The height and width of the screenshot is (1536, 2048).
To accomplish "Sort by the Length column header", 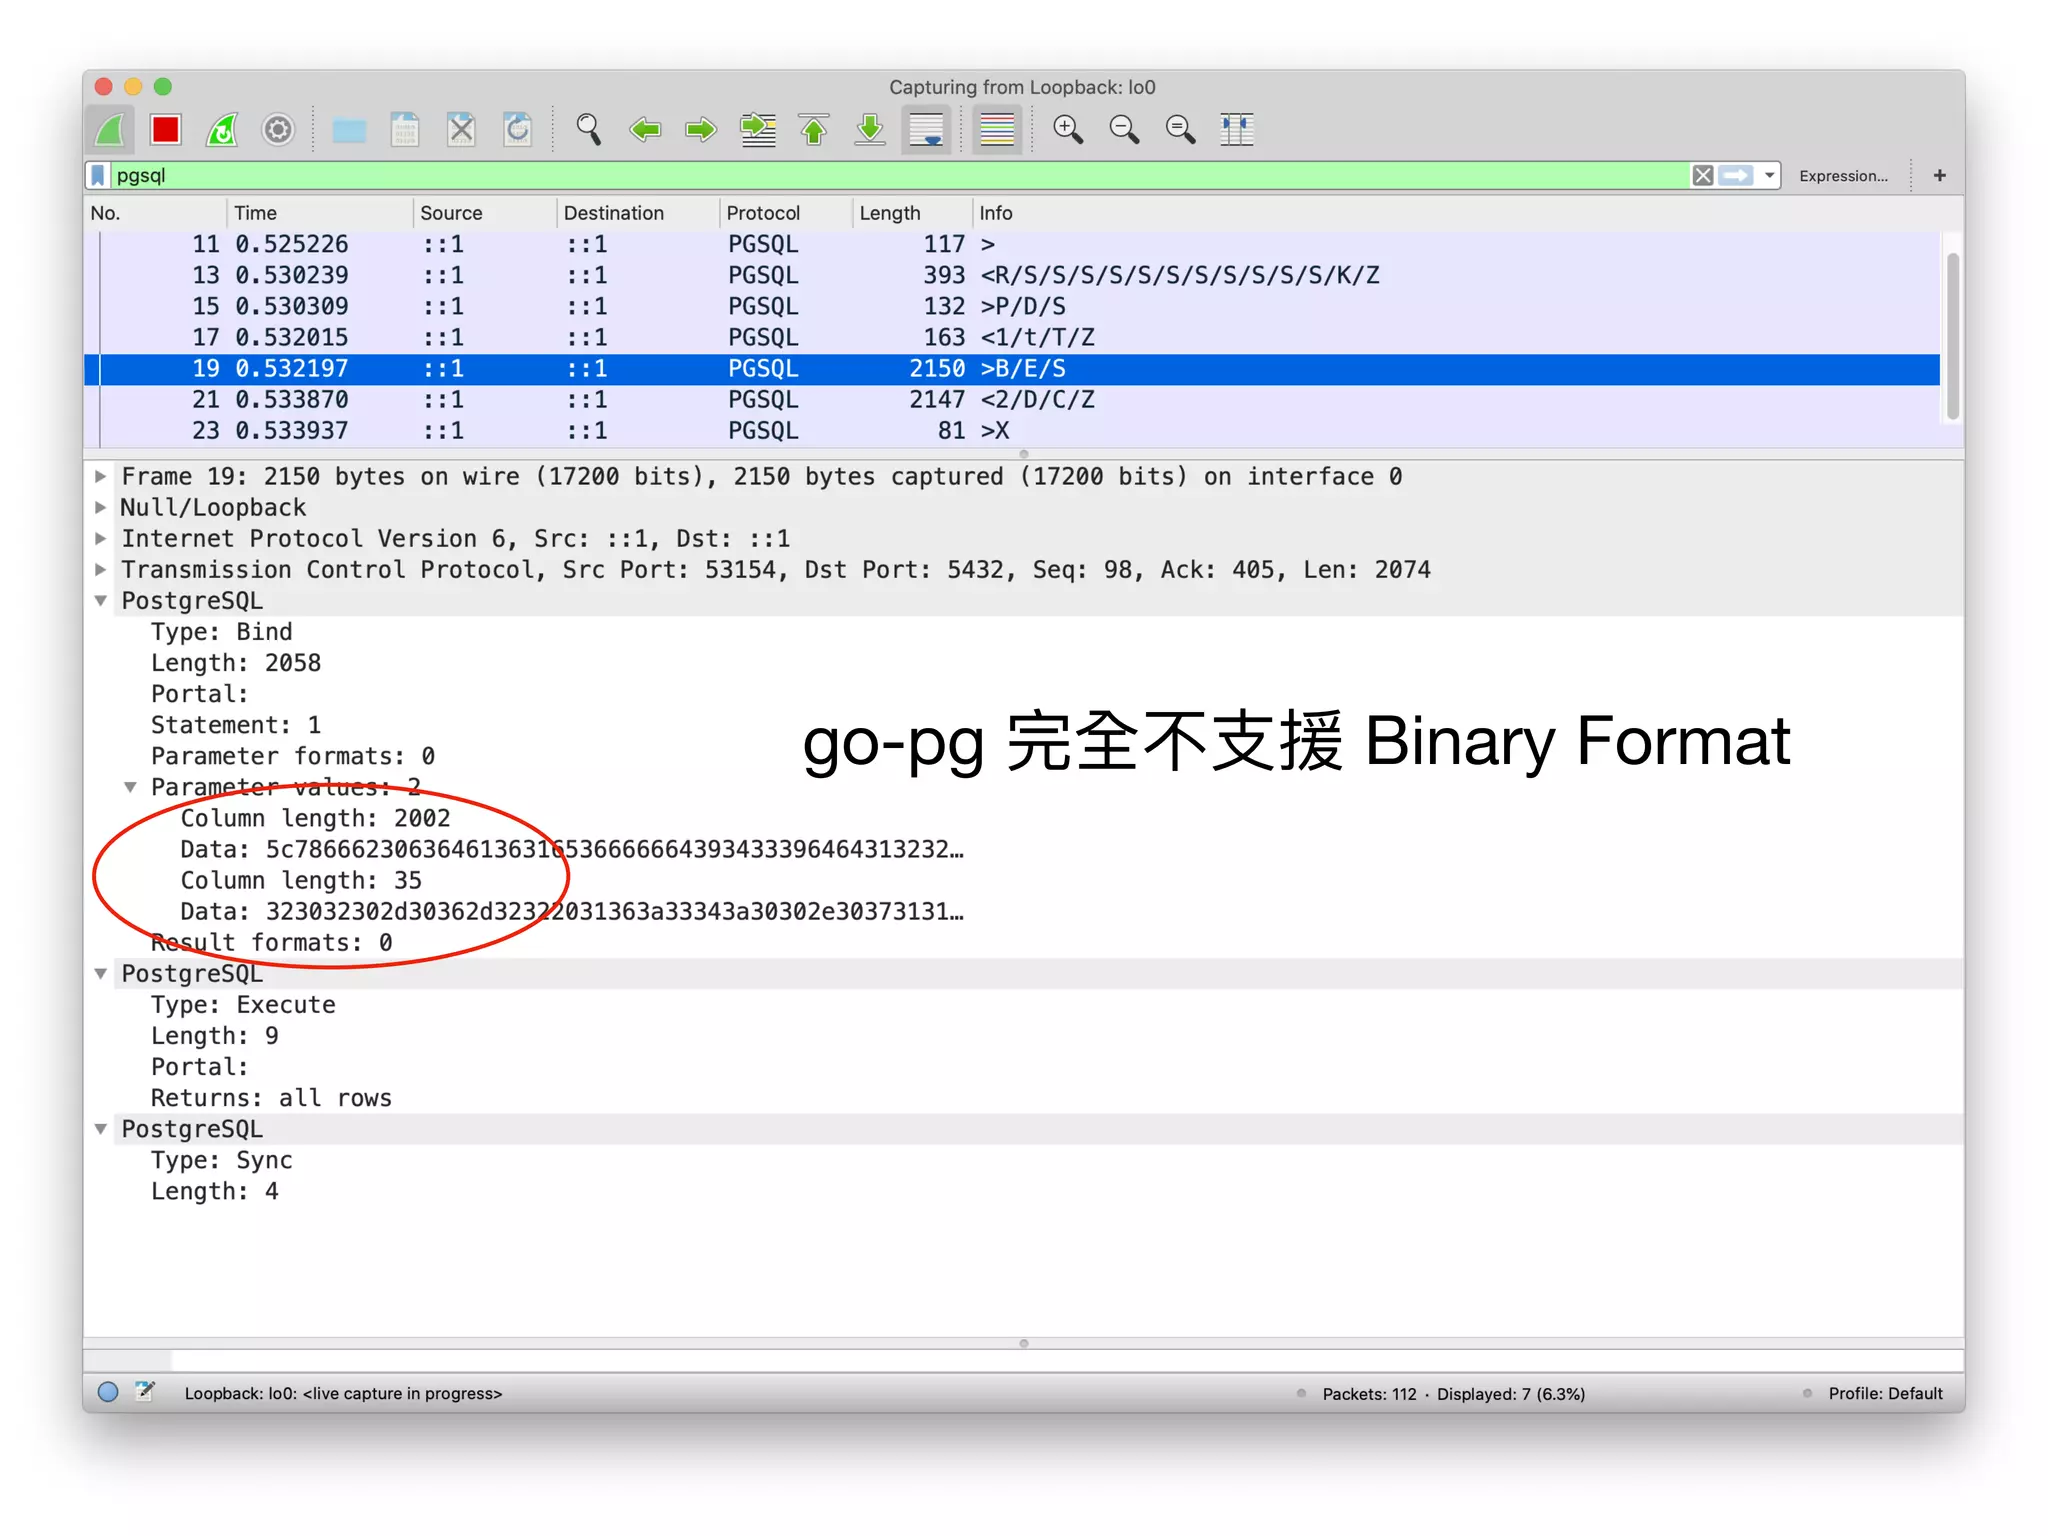I will 912,213.
